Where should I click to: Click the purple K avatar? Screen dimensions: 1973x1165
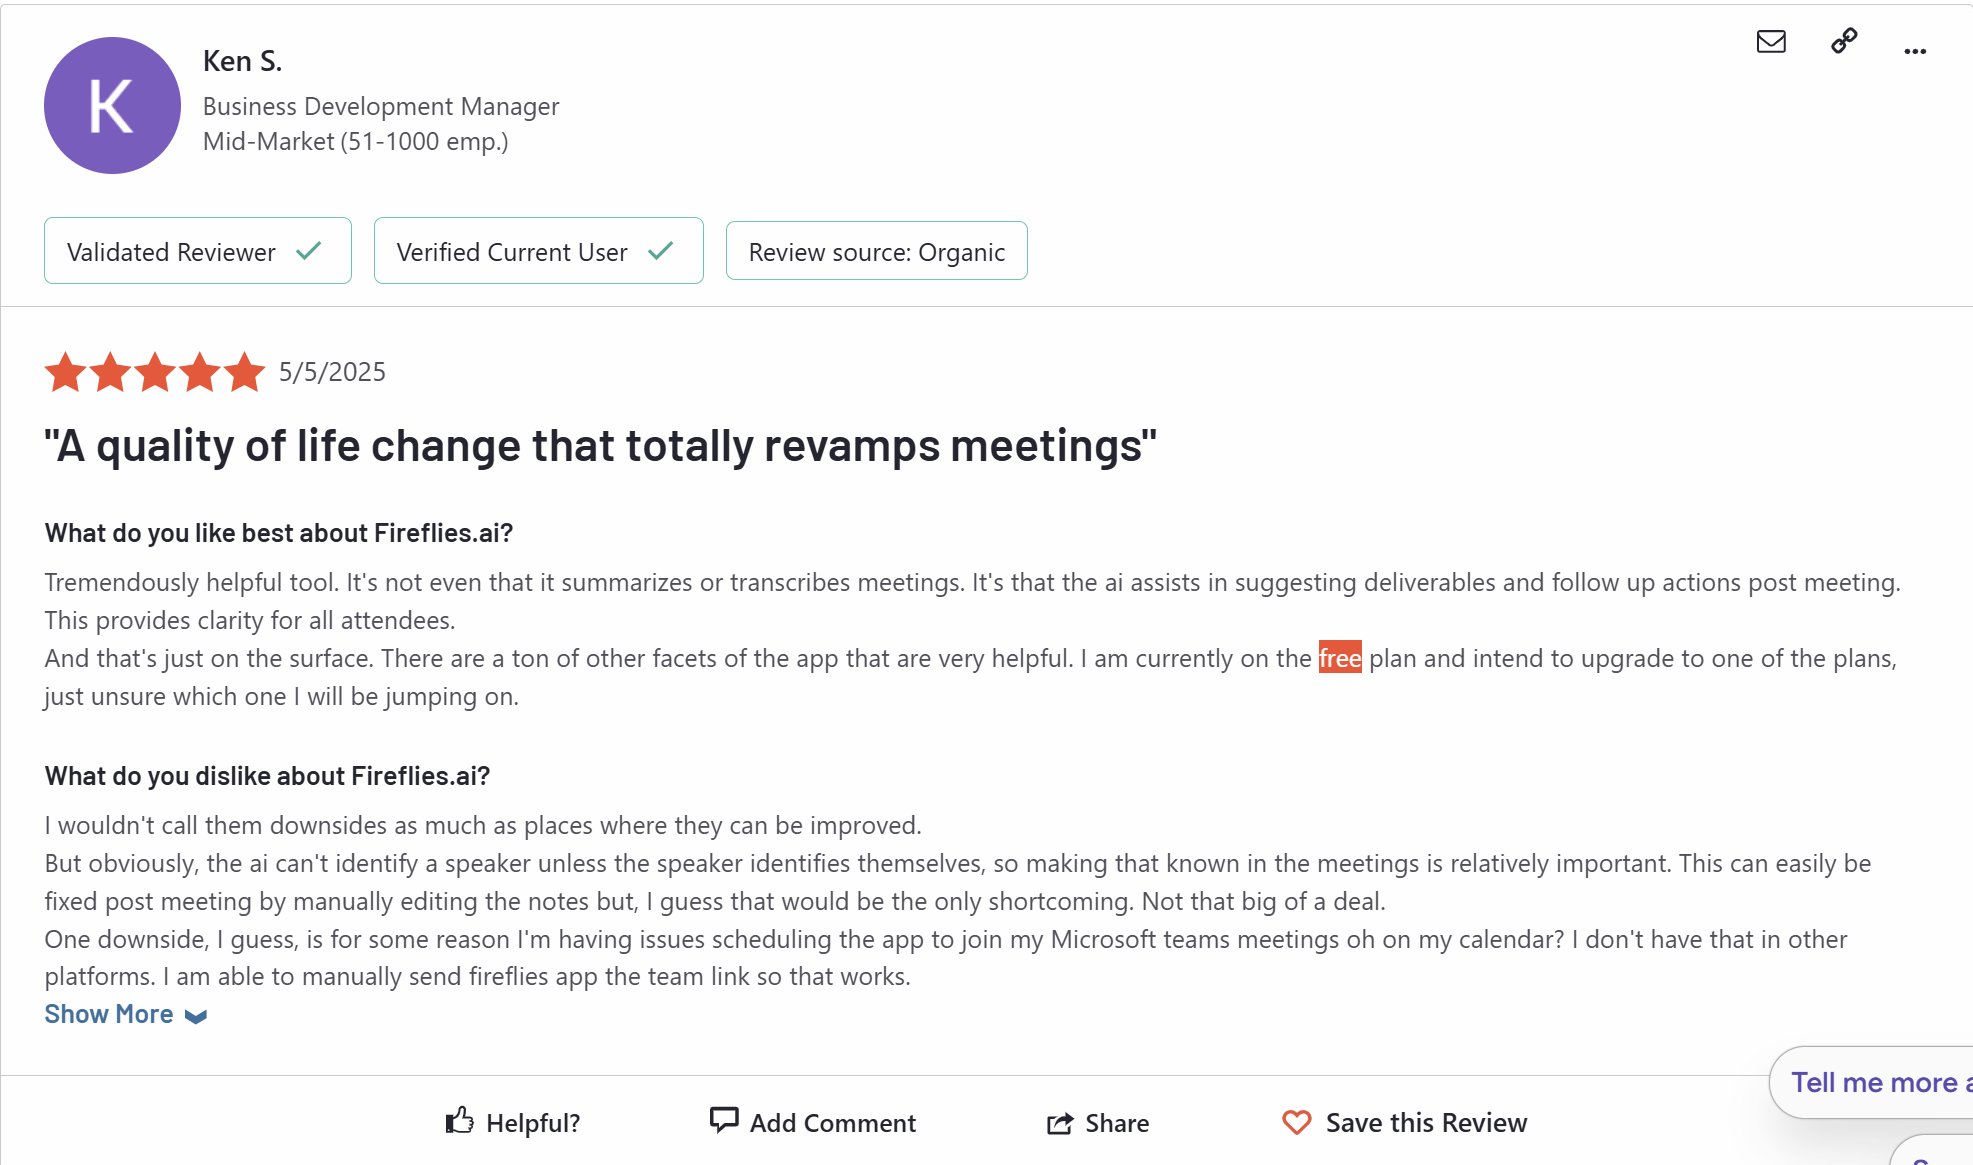(112, 106)
